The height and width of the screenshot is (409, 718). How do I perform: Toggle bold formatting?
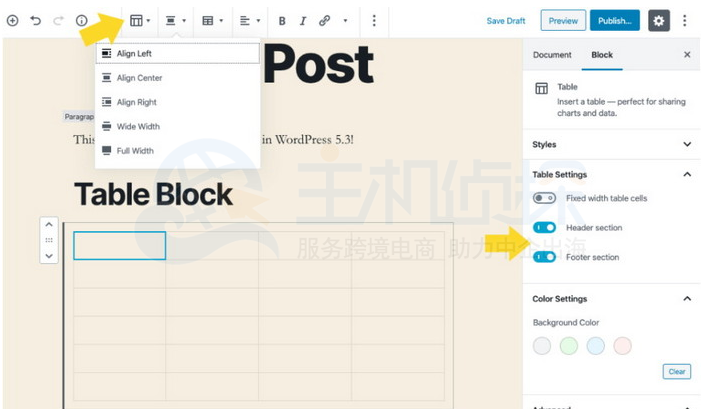pyautogui.click(x=282, y=21)
